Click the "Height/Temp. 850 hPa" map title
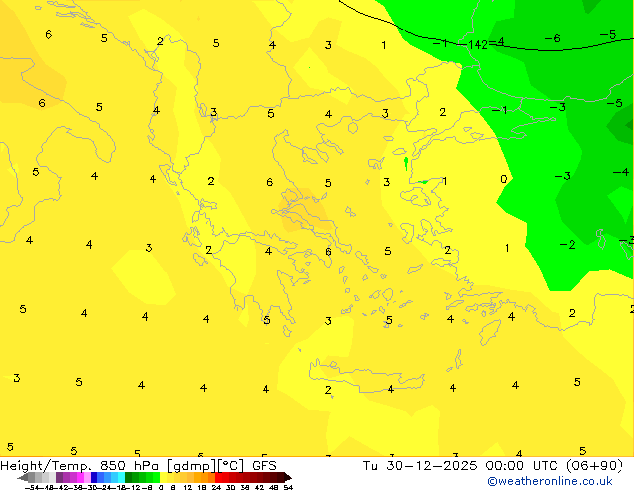634x490 pixels. click(79, 466)
